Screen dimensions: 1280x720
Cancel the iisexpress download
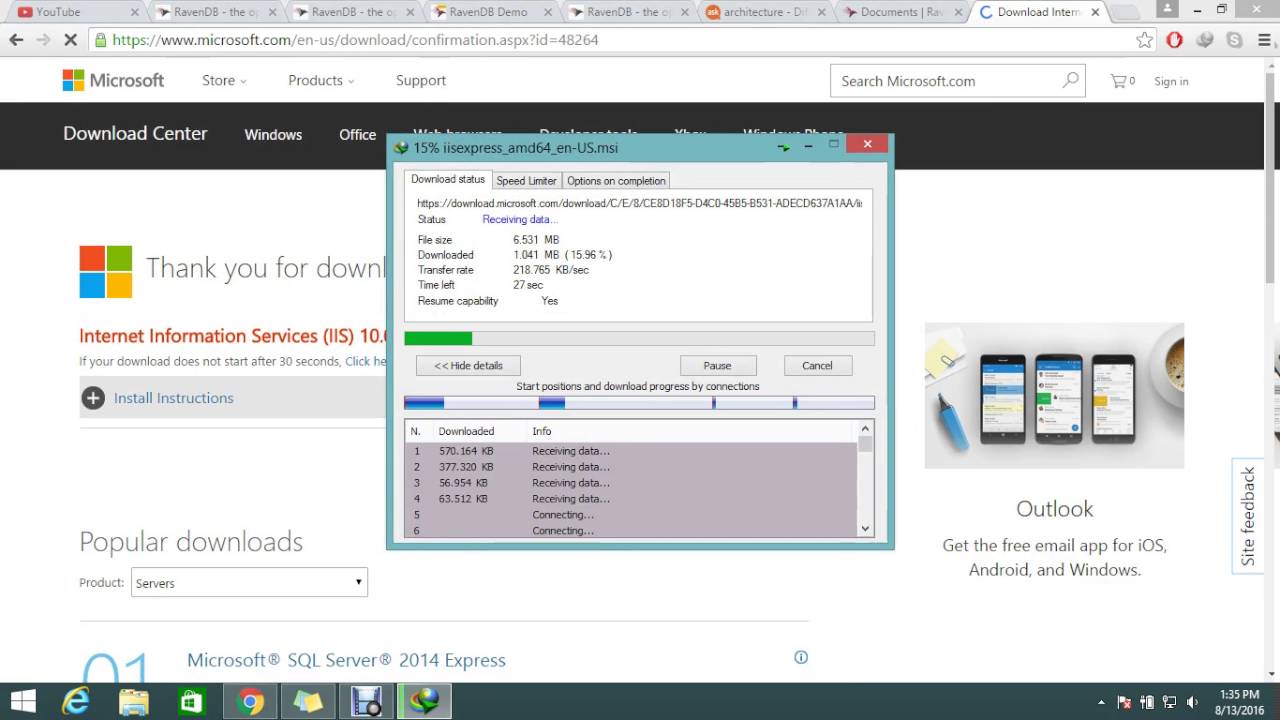coord(817,365)
